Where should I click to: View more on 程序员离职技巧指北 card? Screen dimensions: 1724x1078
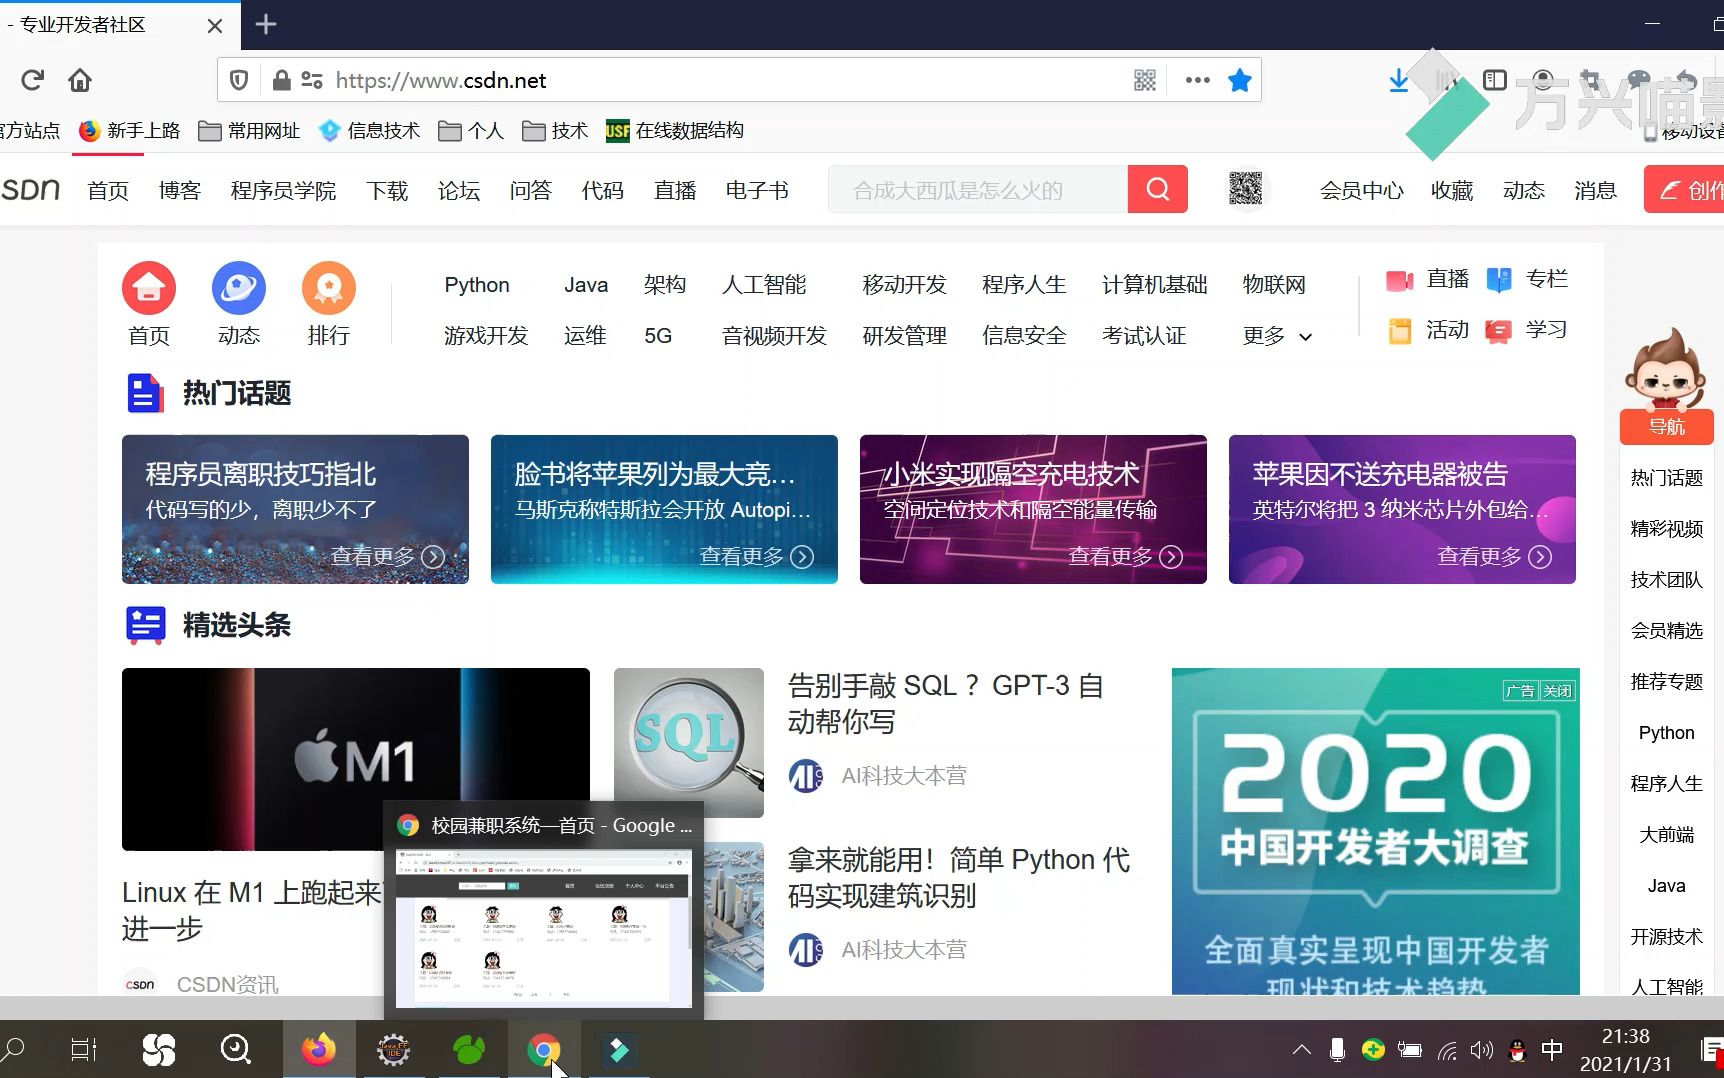tap(388, 556)
